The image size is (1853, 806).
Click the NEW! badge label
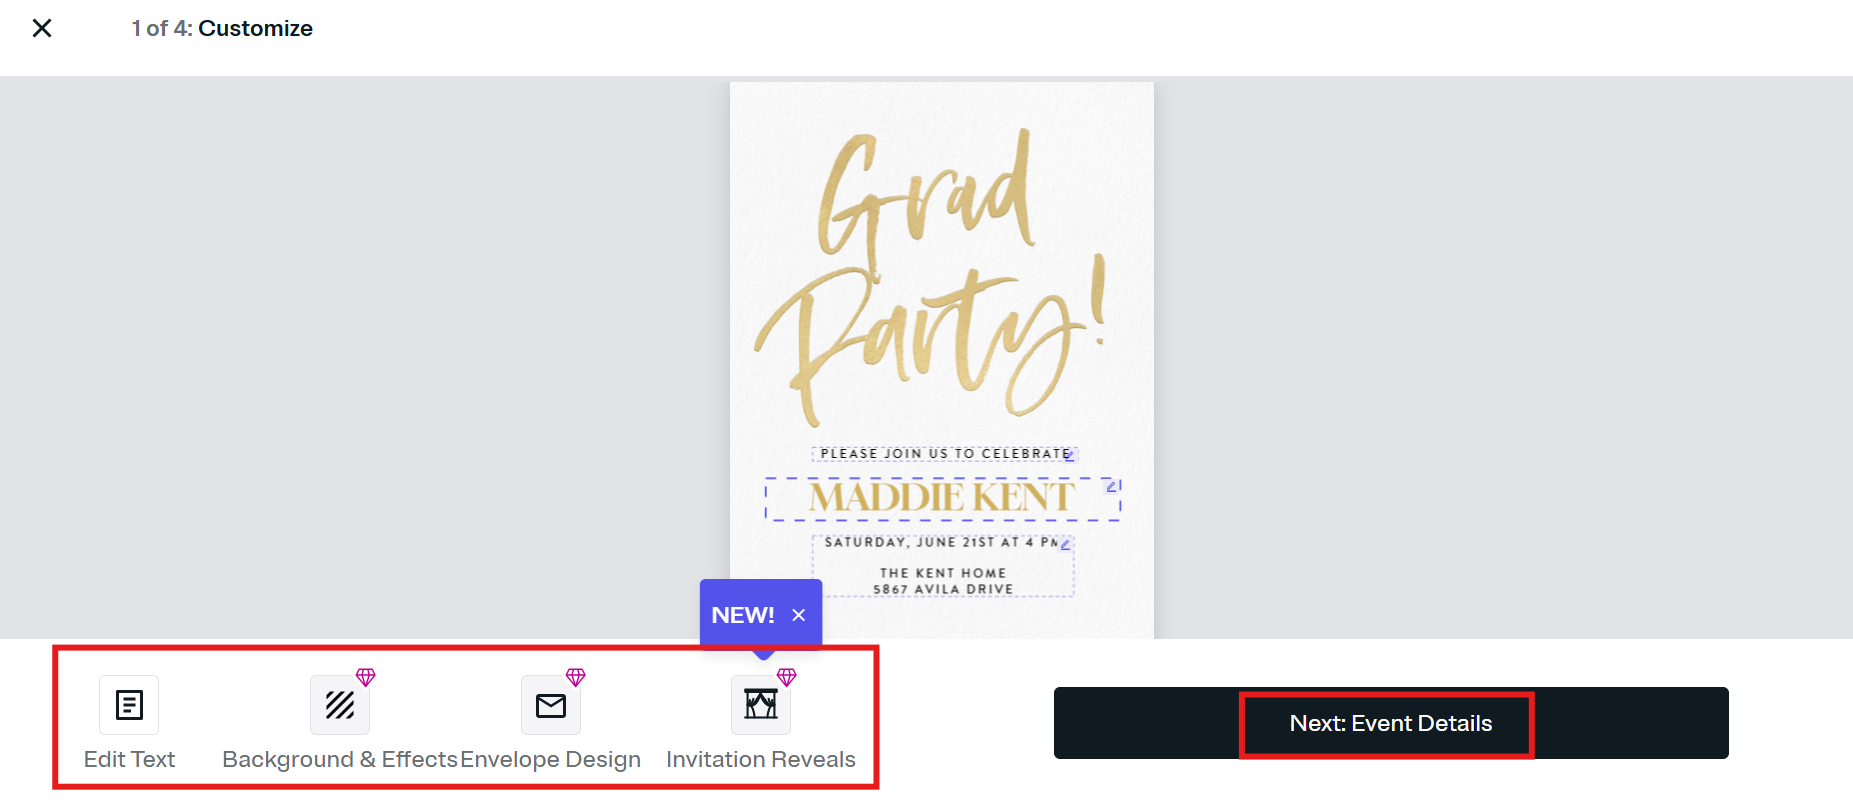[742, 615]
